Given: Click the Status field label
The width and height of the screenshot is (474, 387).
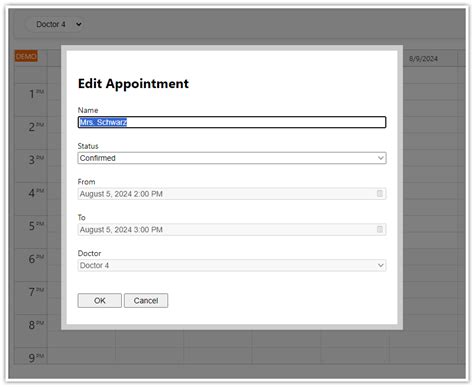Looking at the screenshot, I should point(88,146).
